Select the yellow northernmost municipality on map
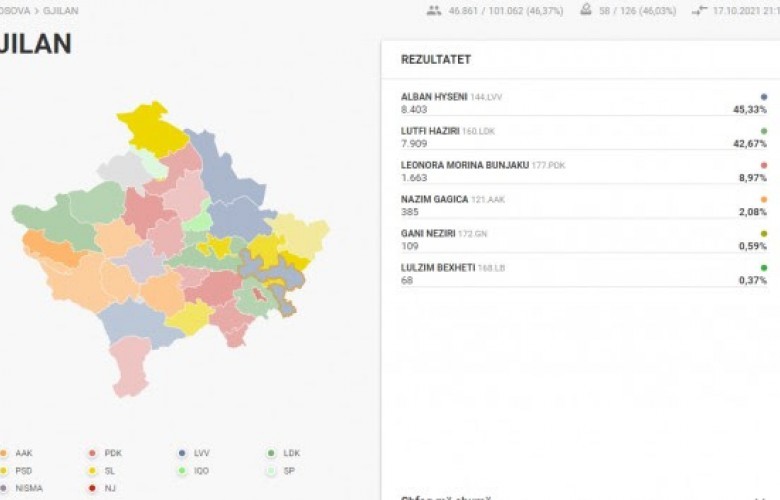This screenshot has width=780, height=500. (x=150, y=127)
